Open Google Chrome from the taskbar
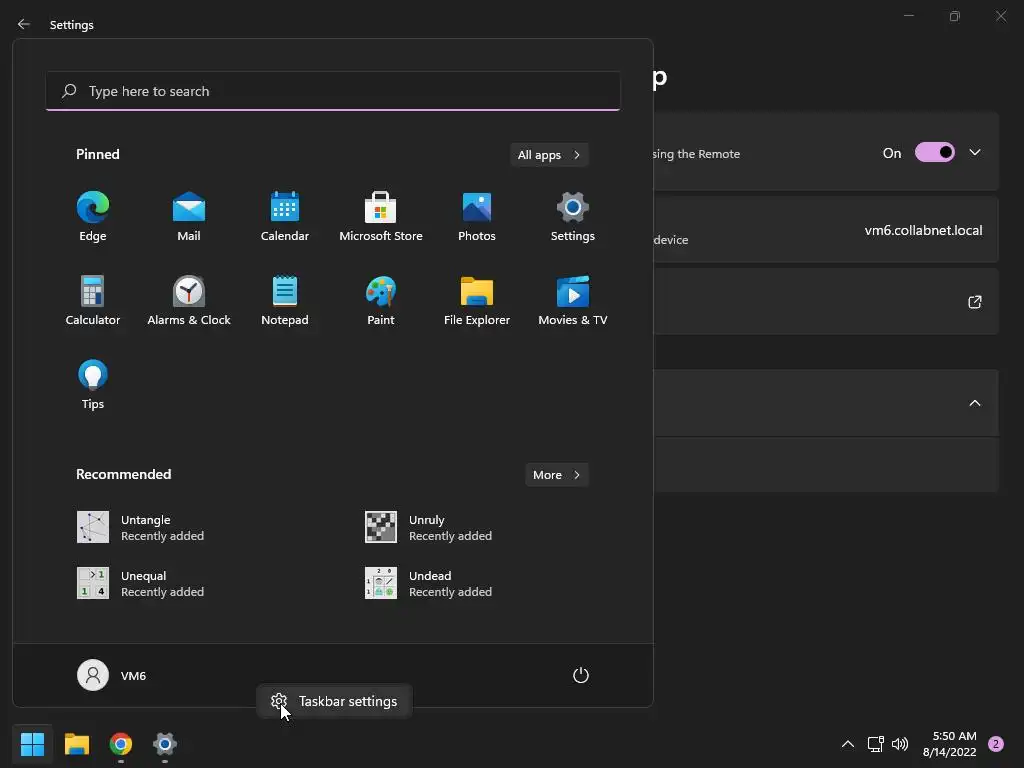Viewport: 1024px width, 768px height. (121, 744)
